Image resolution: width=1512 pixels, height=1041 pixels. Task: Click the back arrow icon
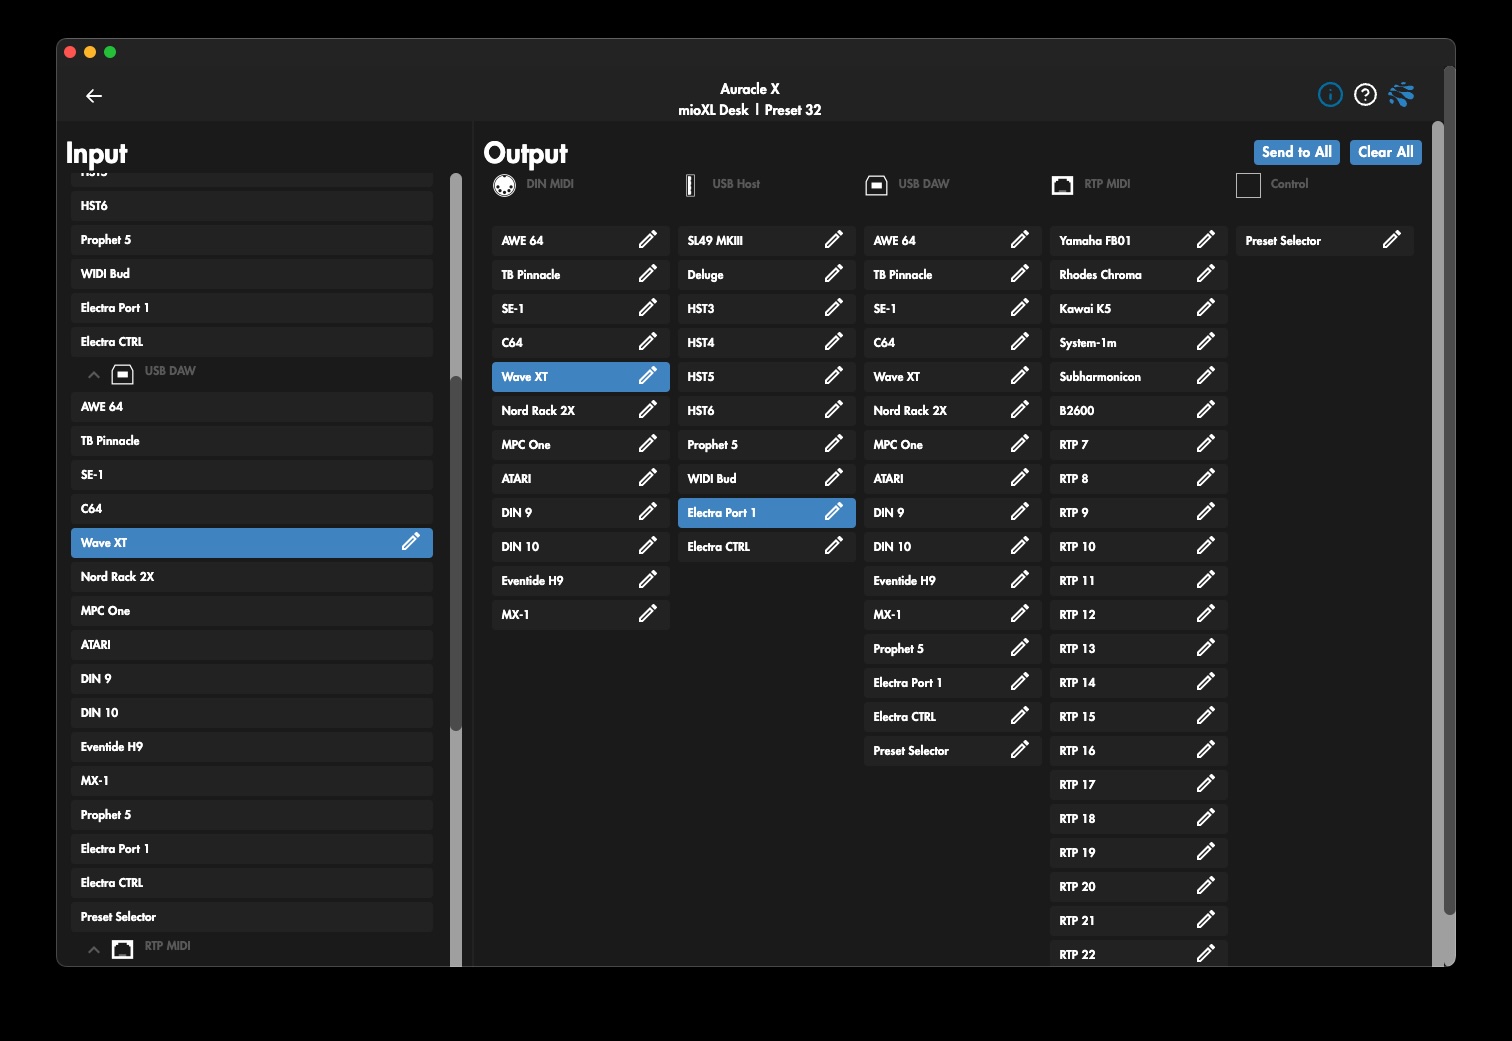point(94,96)
